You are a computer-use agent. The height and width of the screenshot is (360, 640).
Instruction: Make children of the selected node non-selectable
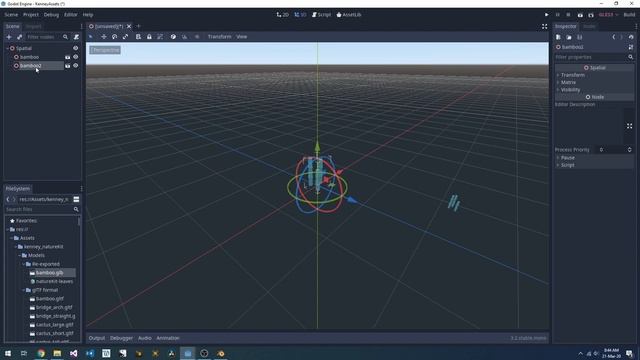[160, 37]
